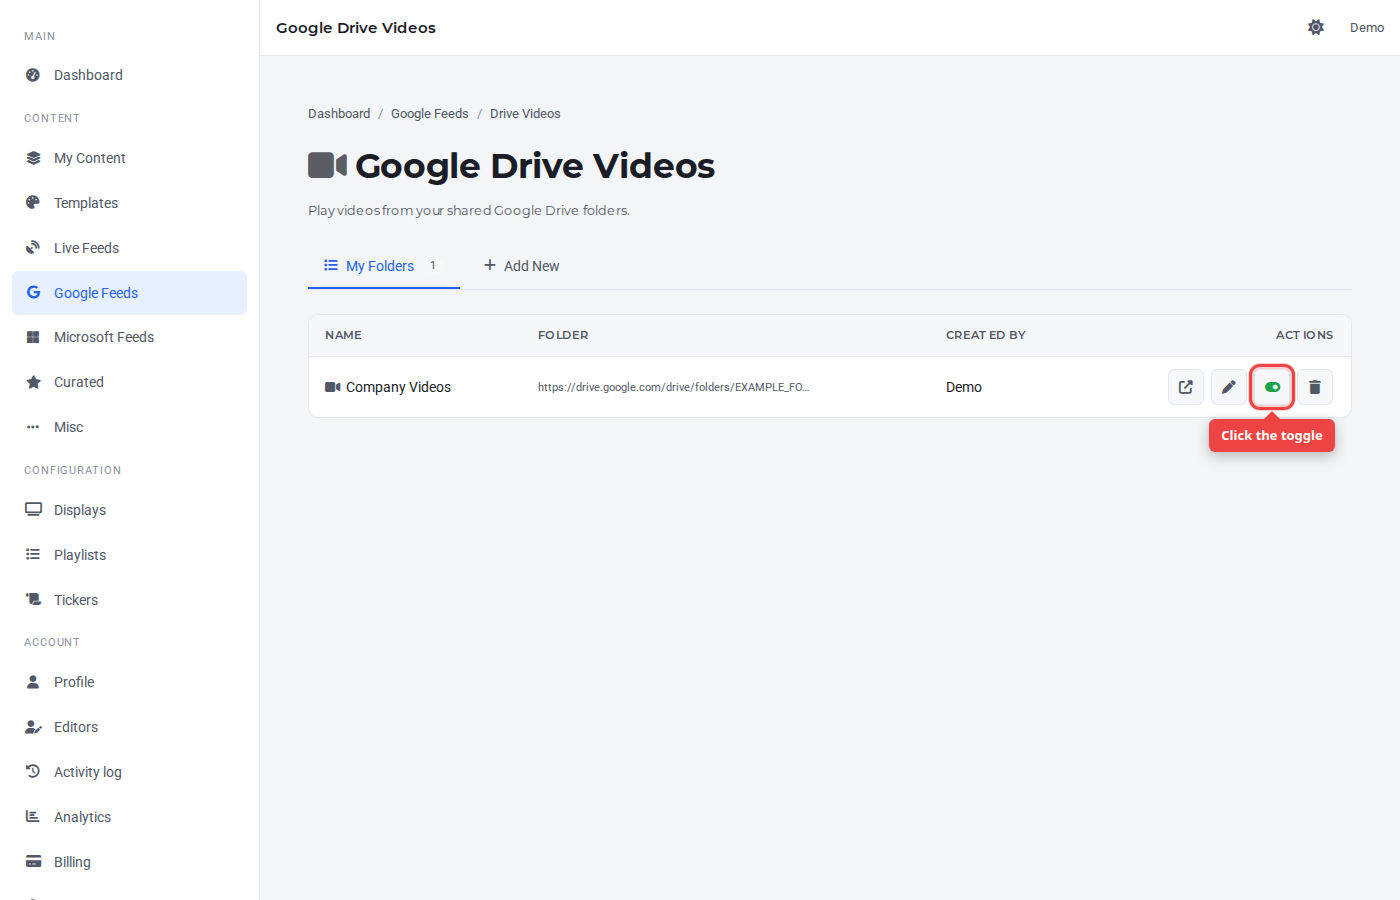Image resolution: width=1400 pixels, height=900 pixels.
Task: Click the Playlists list icon
Action: coord(33,554)
